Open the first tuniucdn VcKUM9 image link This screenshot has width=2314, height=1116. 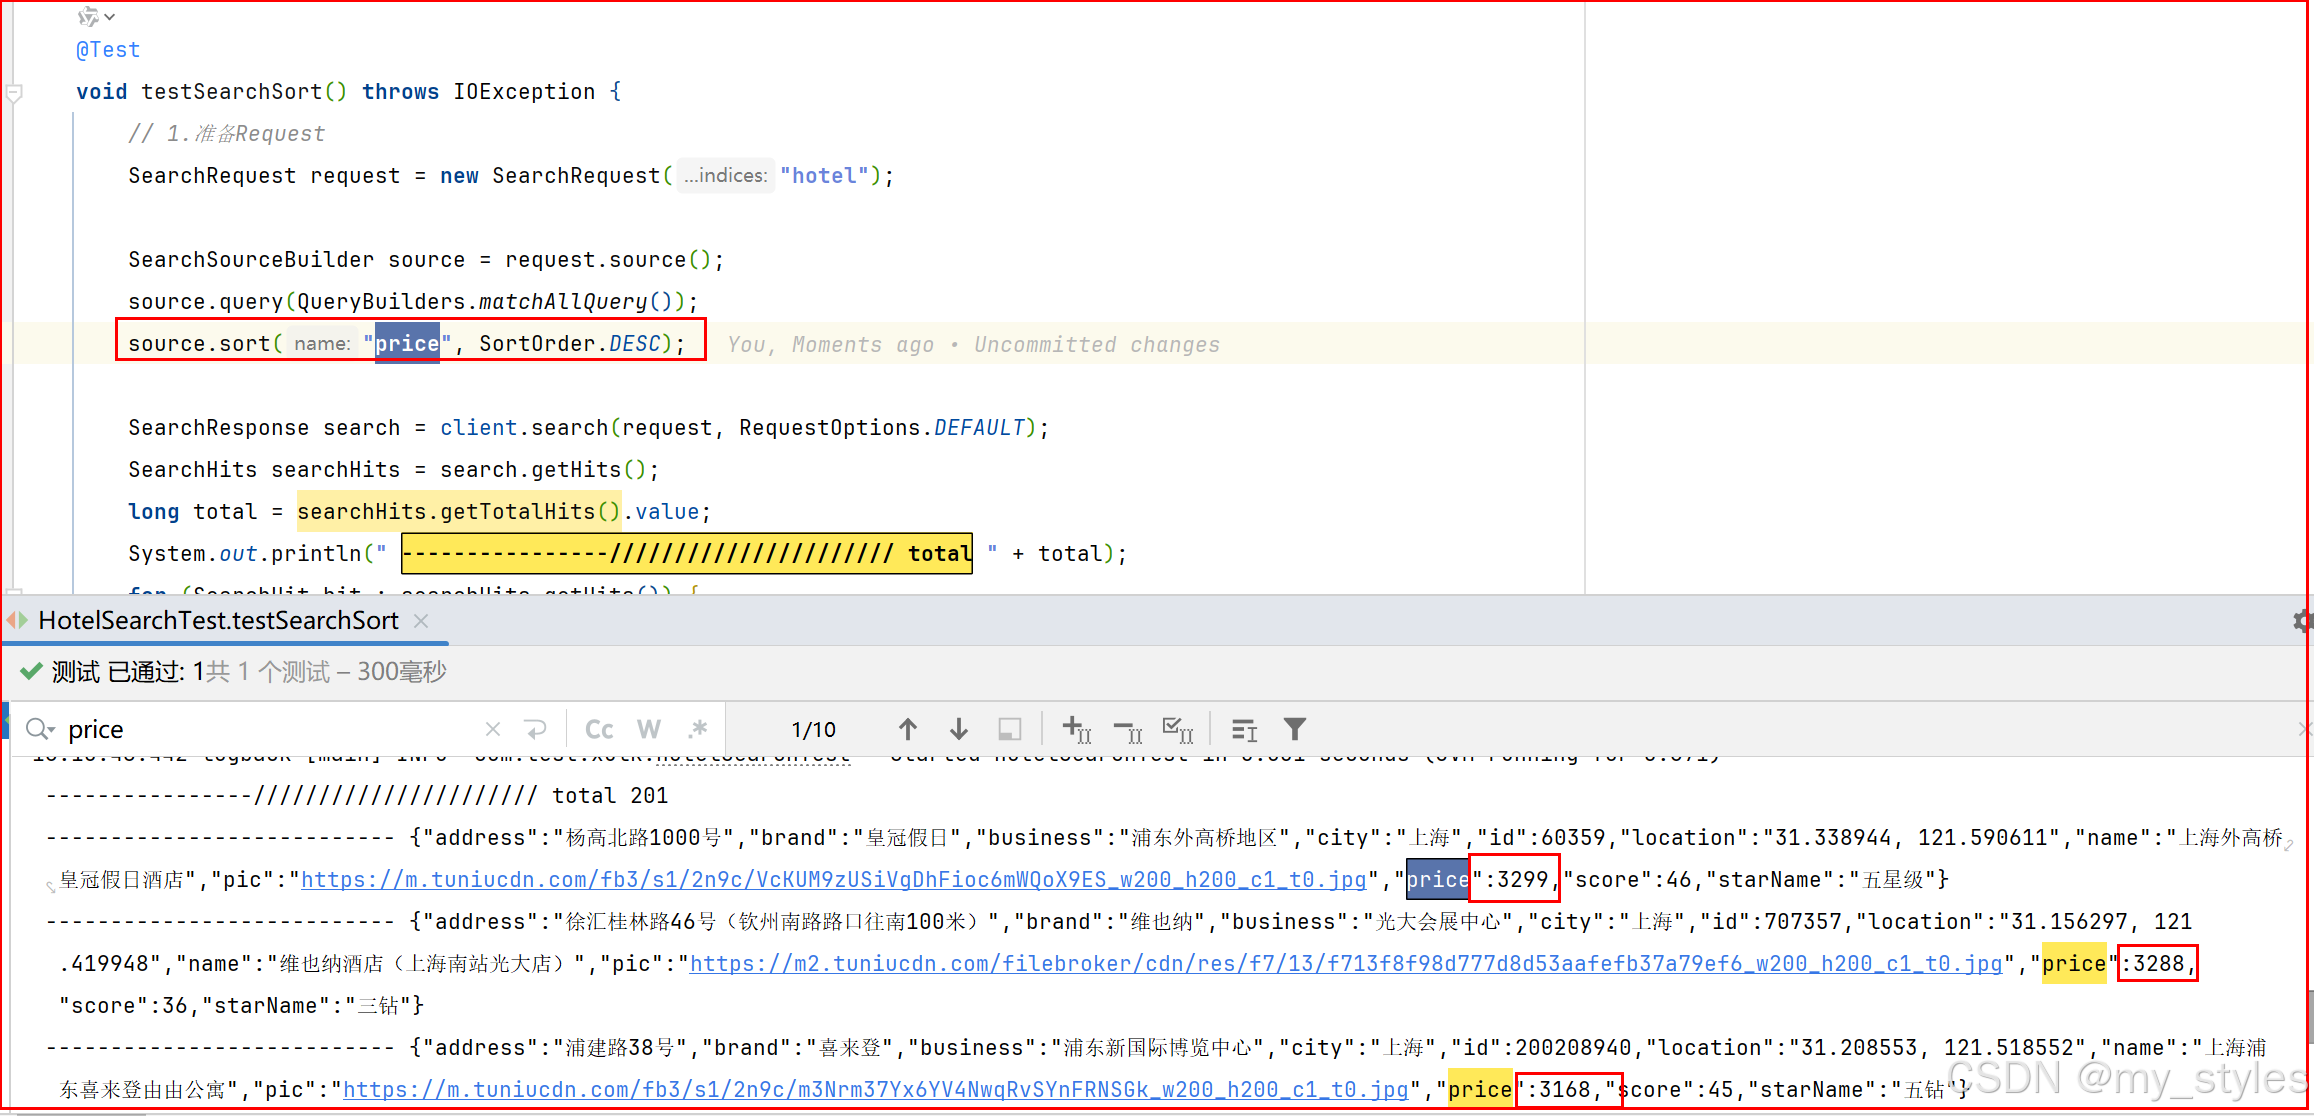tap(833, 879)
